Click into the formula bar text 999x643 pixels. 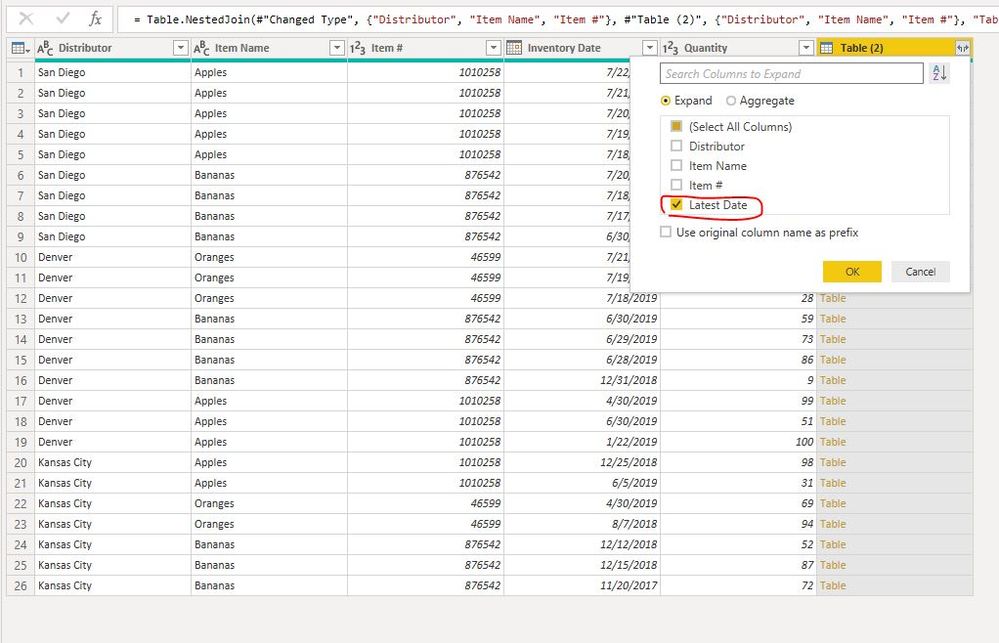tap(558, 19)
